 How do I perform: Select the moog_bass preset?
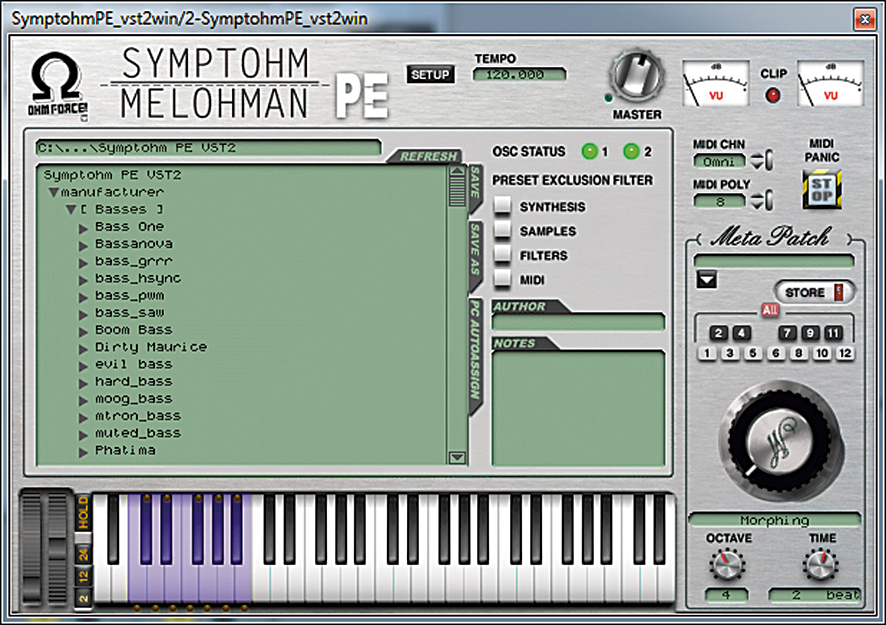coord(133,398)
